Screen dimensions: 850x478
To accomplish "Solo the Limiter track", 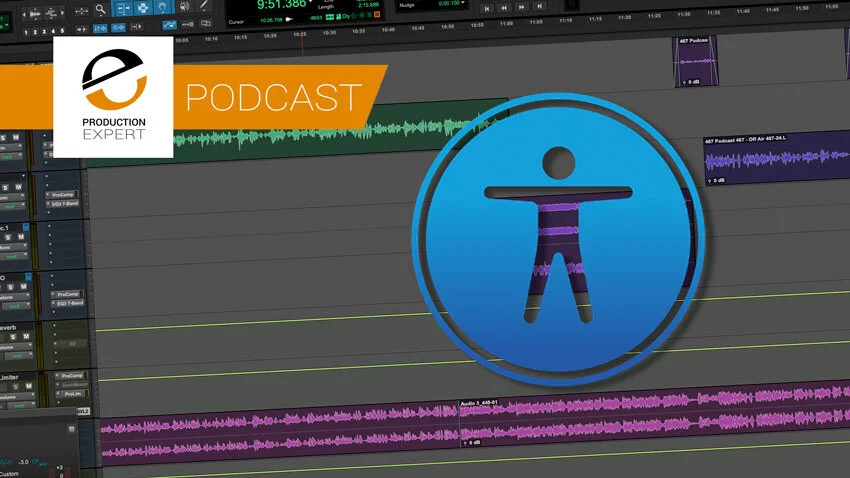I will (x=15, y=386).
